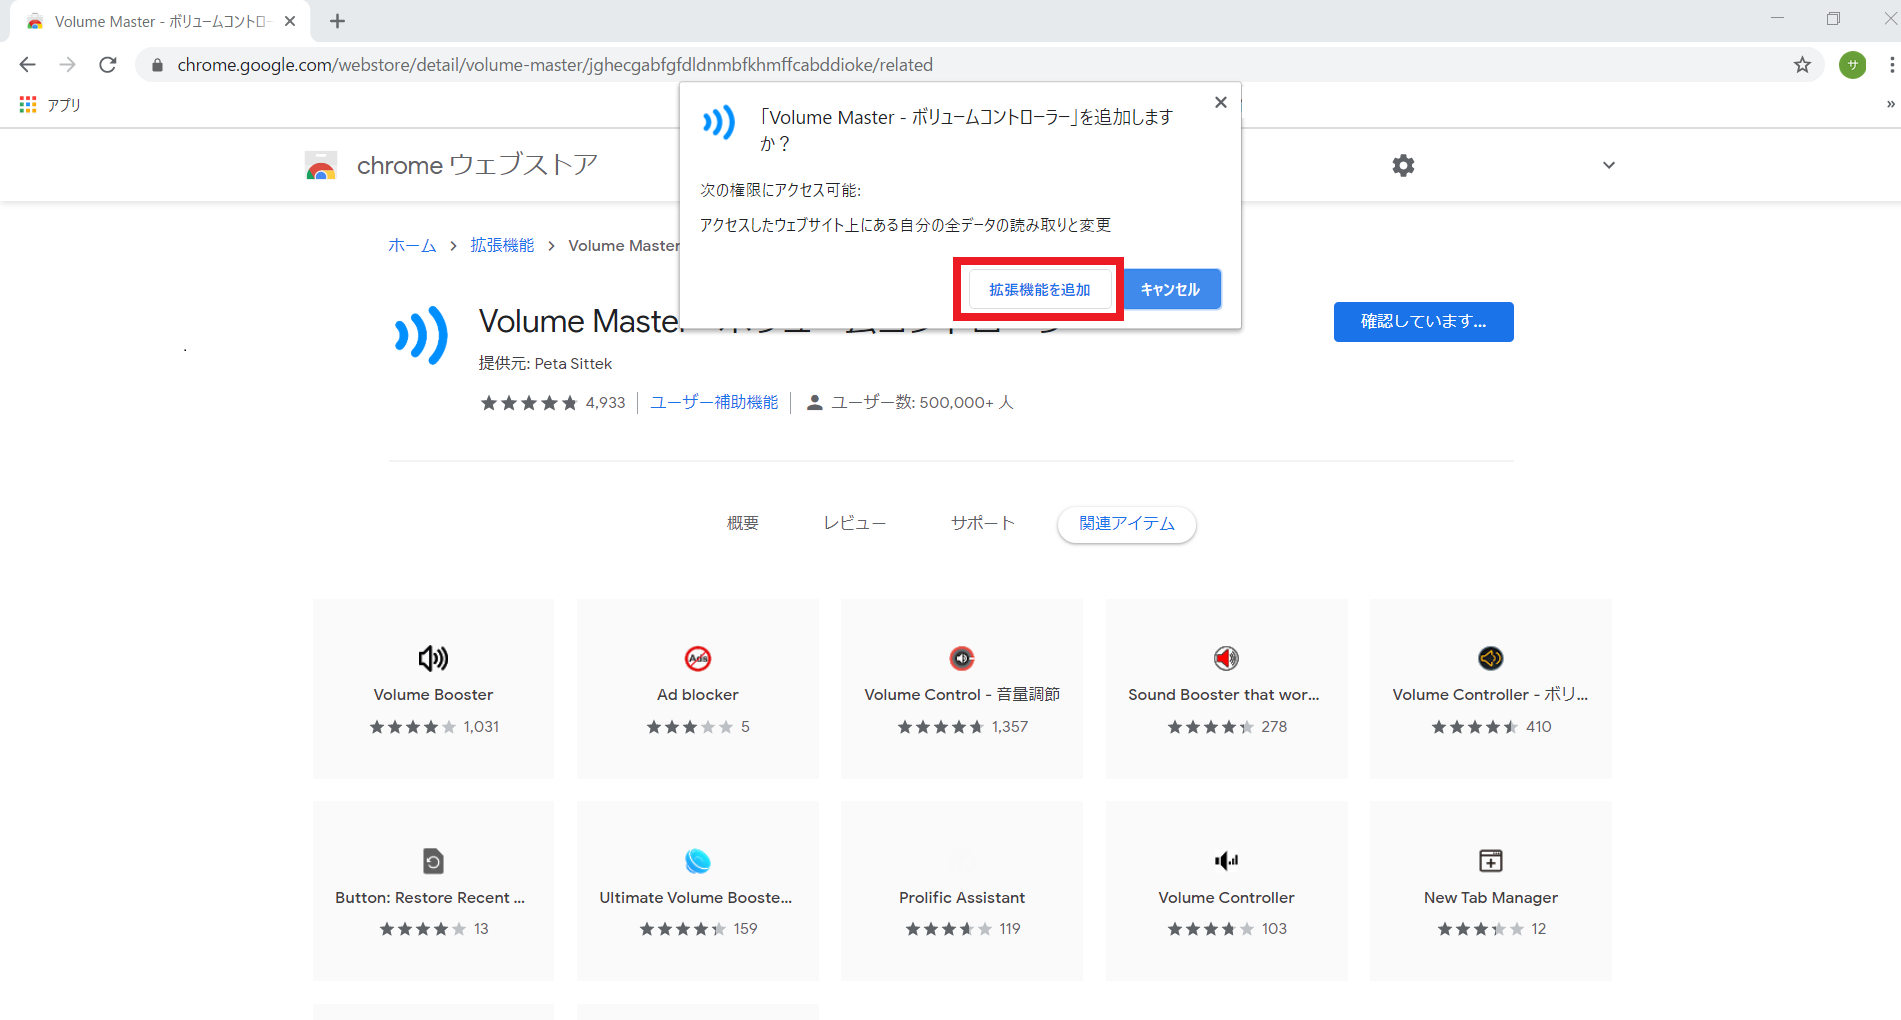The height and width of the screenshot is (1020, 1901).
Task: Click the New Tab Manager icon
Action: [1489, 860]
